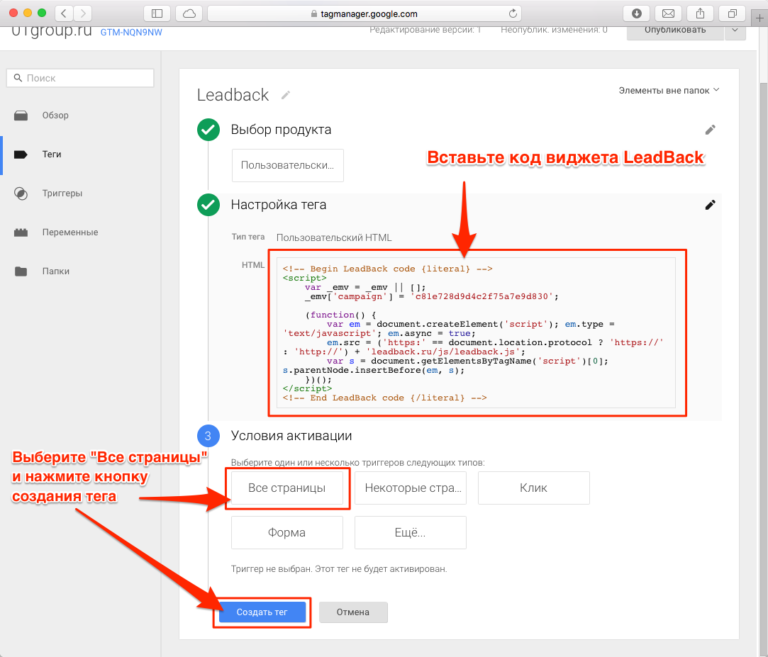The image size is (768, 657).
Task: Reload the Tag Manager page
Action: [512, 13]
